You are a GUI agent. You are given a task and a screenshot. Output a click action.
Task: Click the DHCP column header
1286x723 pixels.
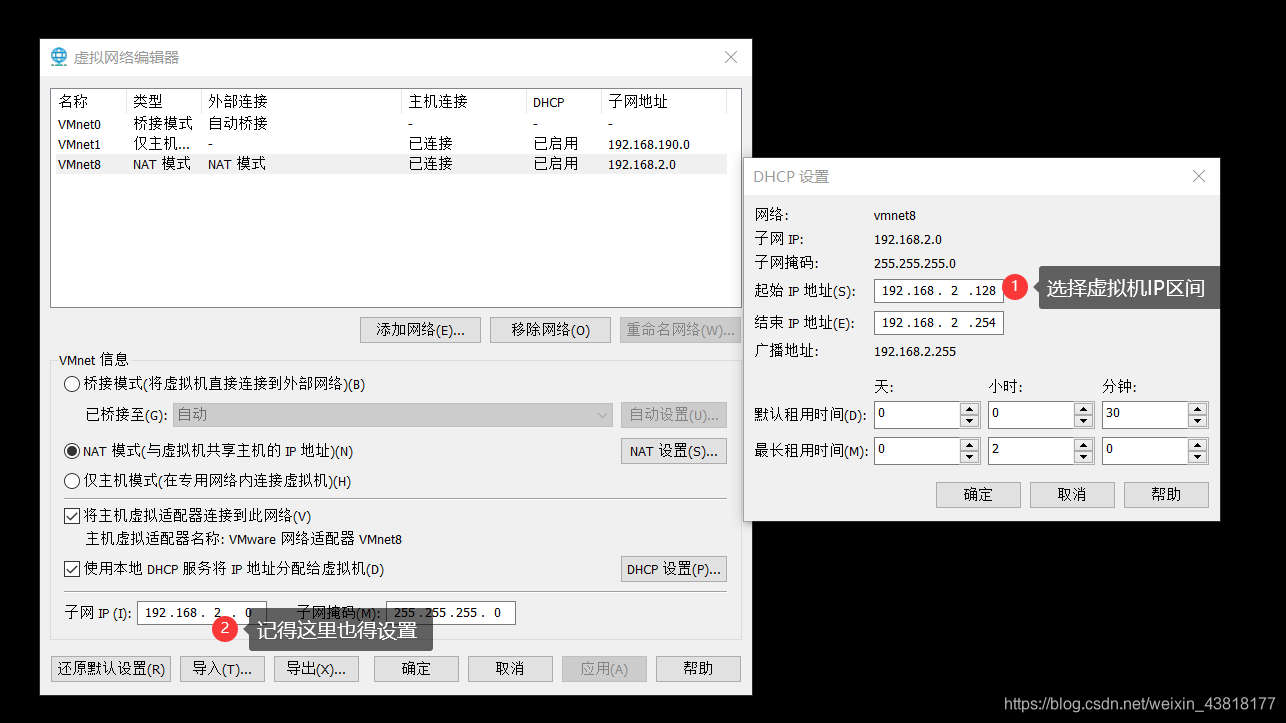pos(564,102)
